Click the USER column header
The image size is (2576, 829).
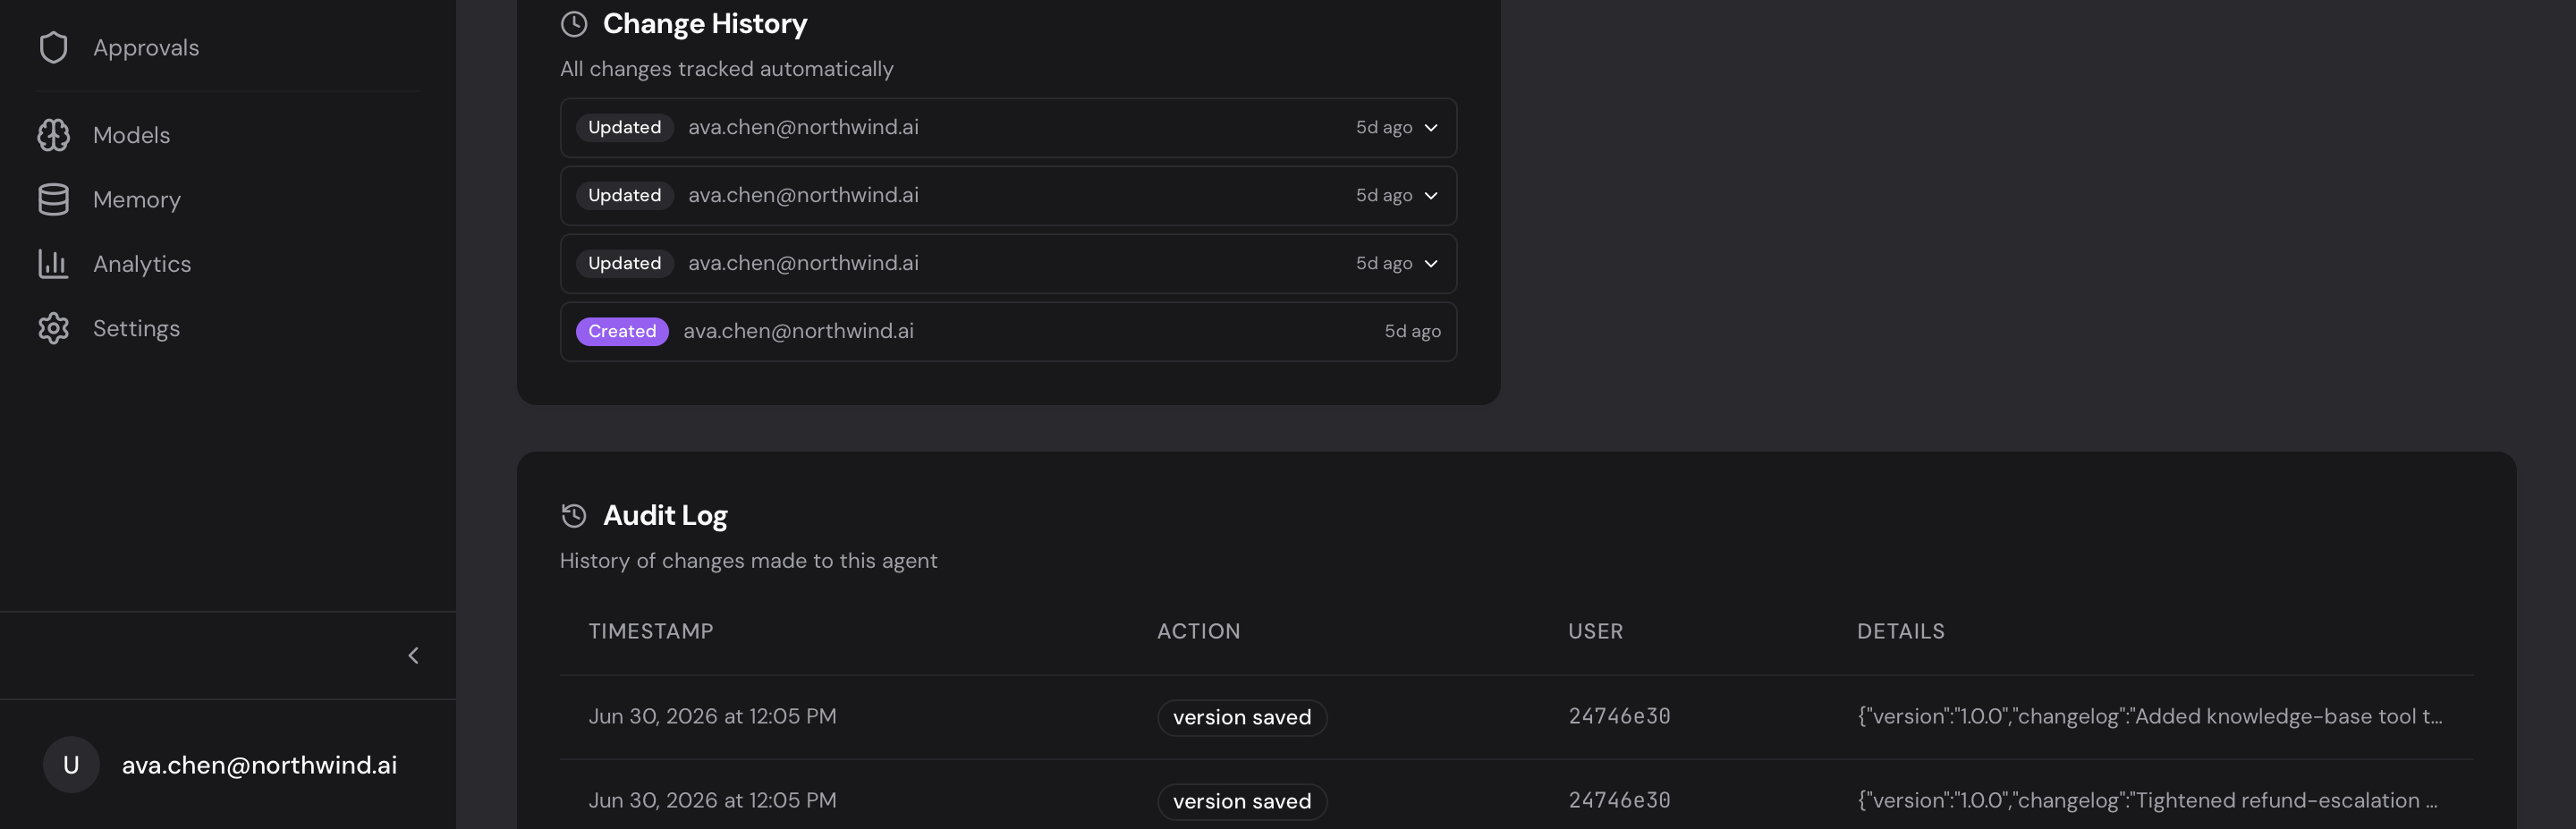tap(1595, 631)
